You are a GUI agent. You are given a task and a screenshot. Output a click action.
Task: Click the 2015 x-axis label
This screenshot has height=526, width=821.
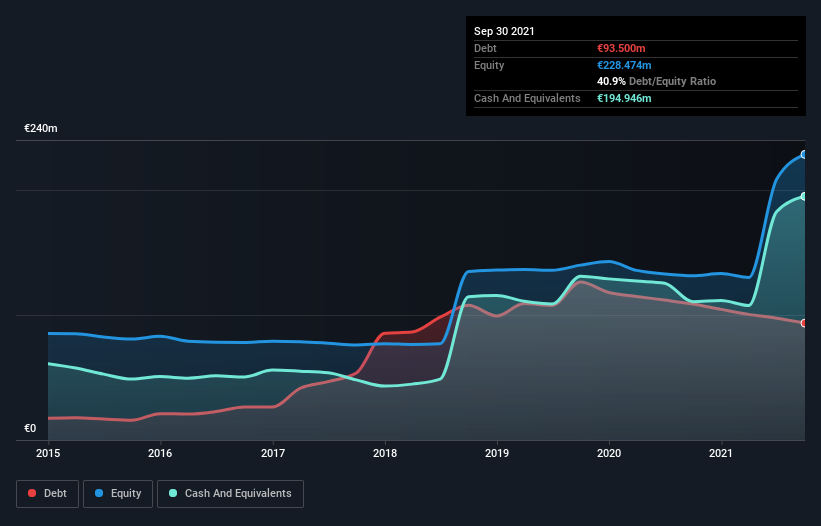coord(48,453)
